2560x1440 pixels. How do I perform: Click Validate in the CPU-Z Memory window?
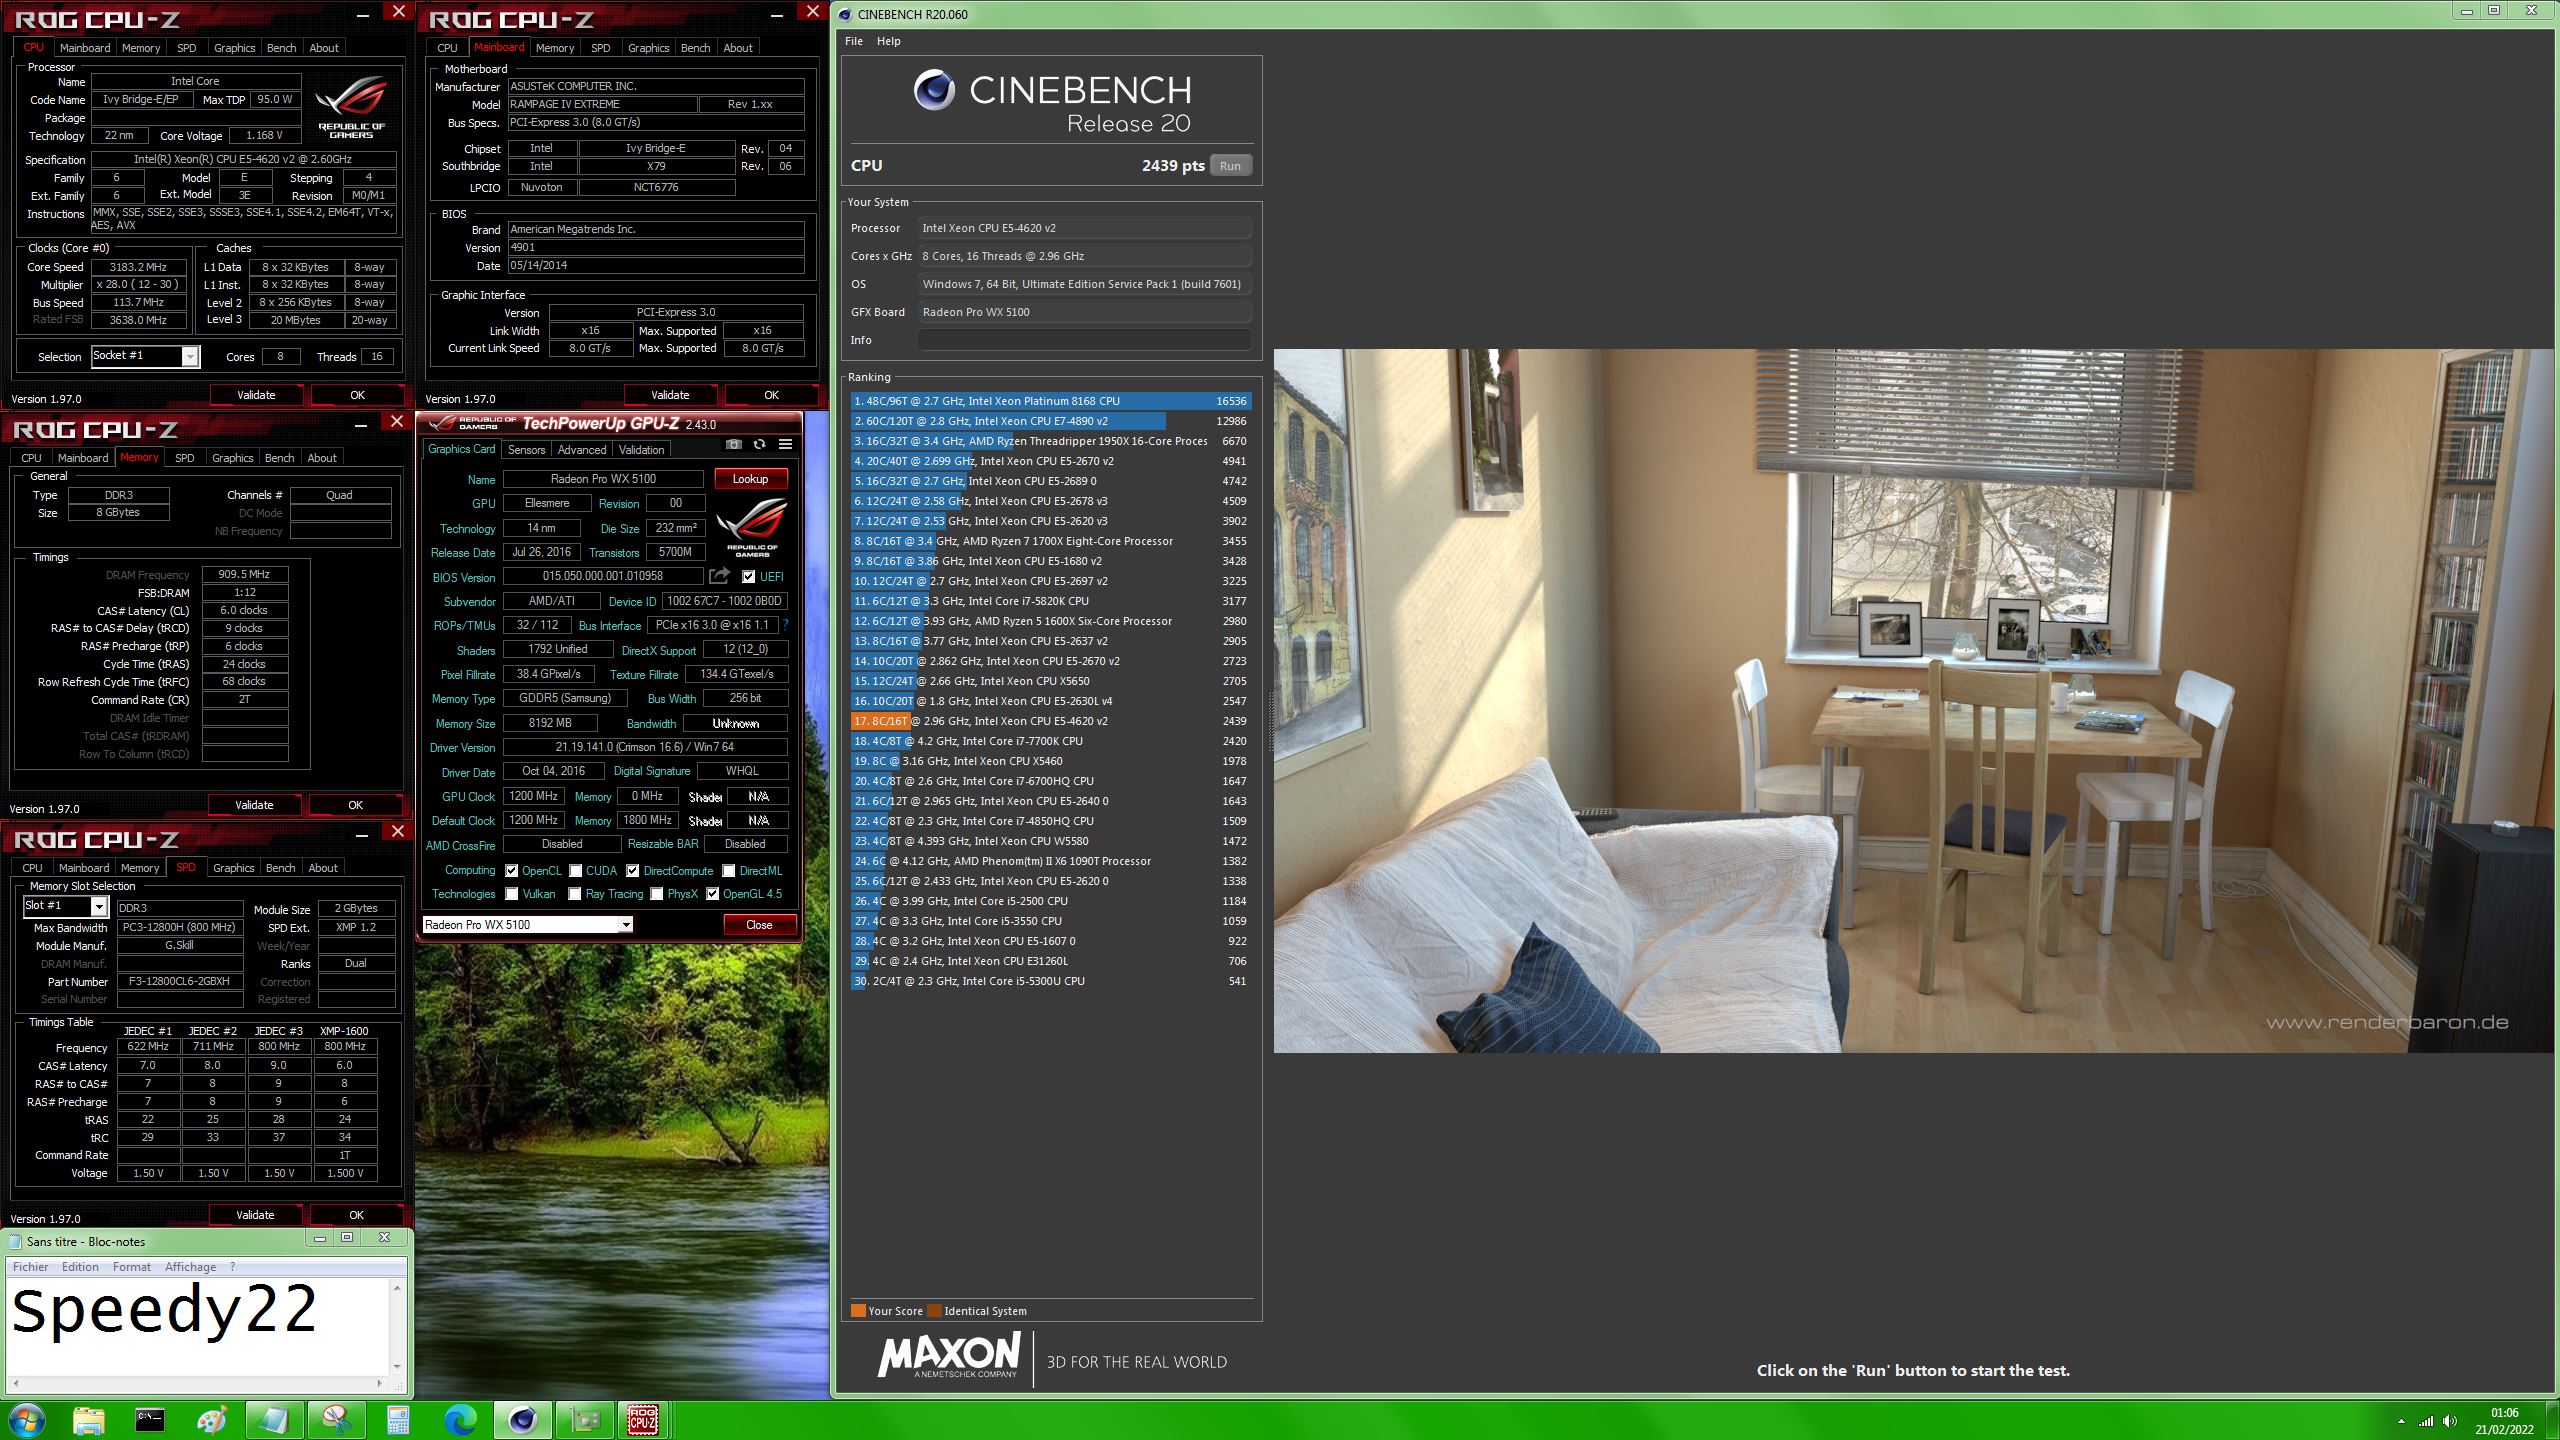(x=254, y=805)
